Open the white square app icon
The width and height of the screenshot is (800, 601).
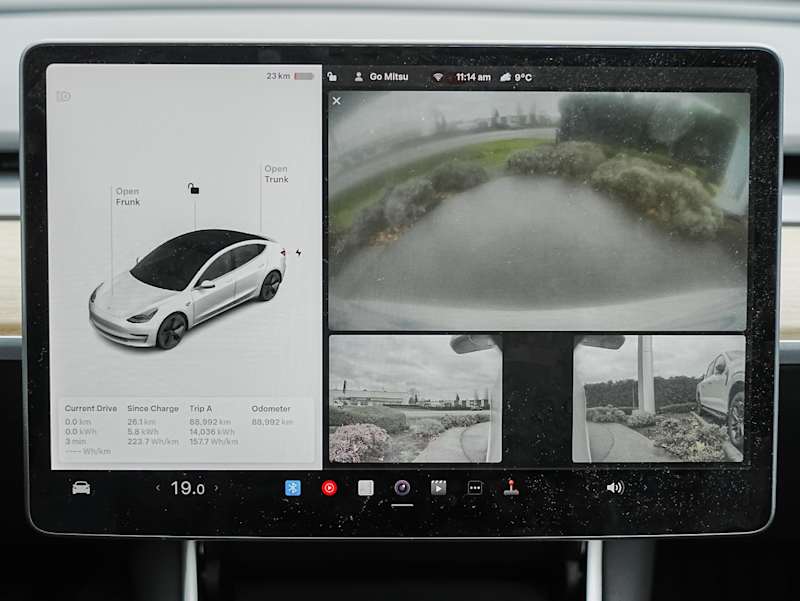pyautogui.click(x=366, y=488)
